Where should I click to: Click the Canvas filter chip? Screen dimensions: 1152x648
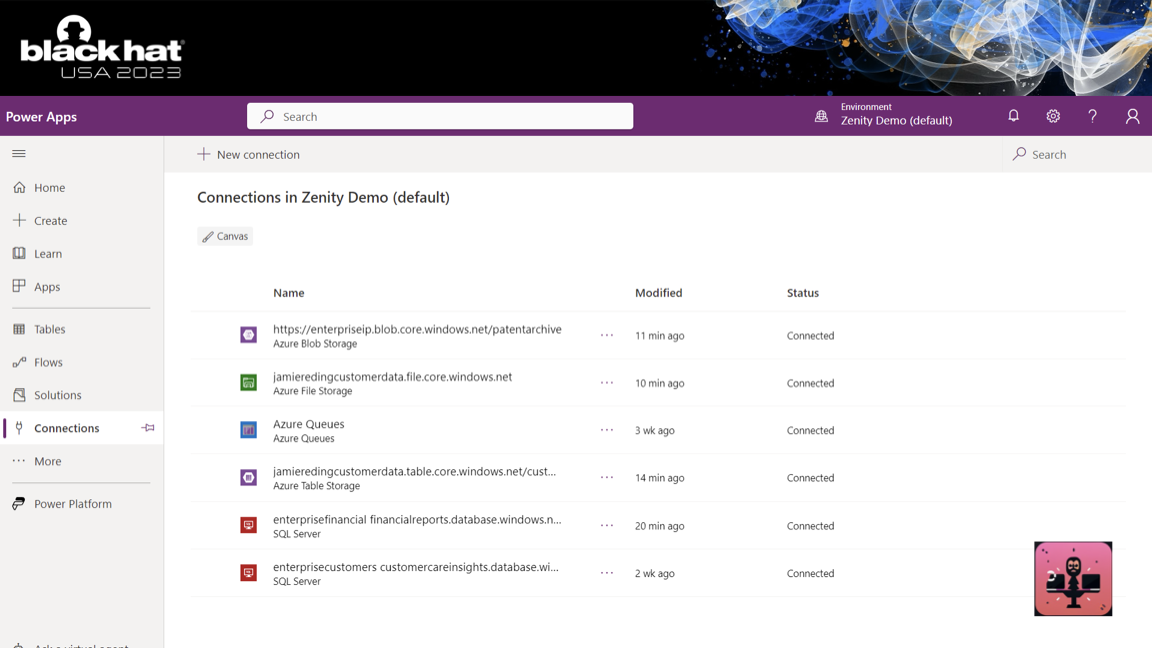[225, 236]
